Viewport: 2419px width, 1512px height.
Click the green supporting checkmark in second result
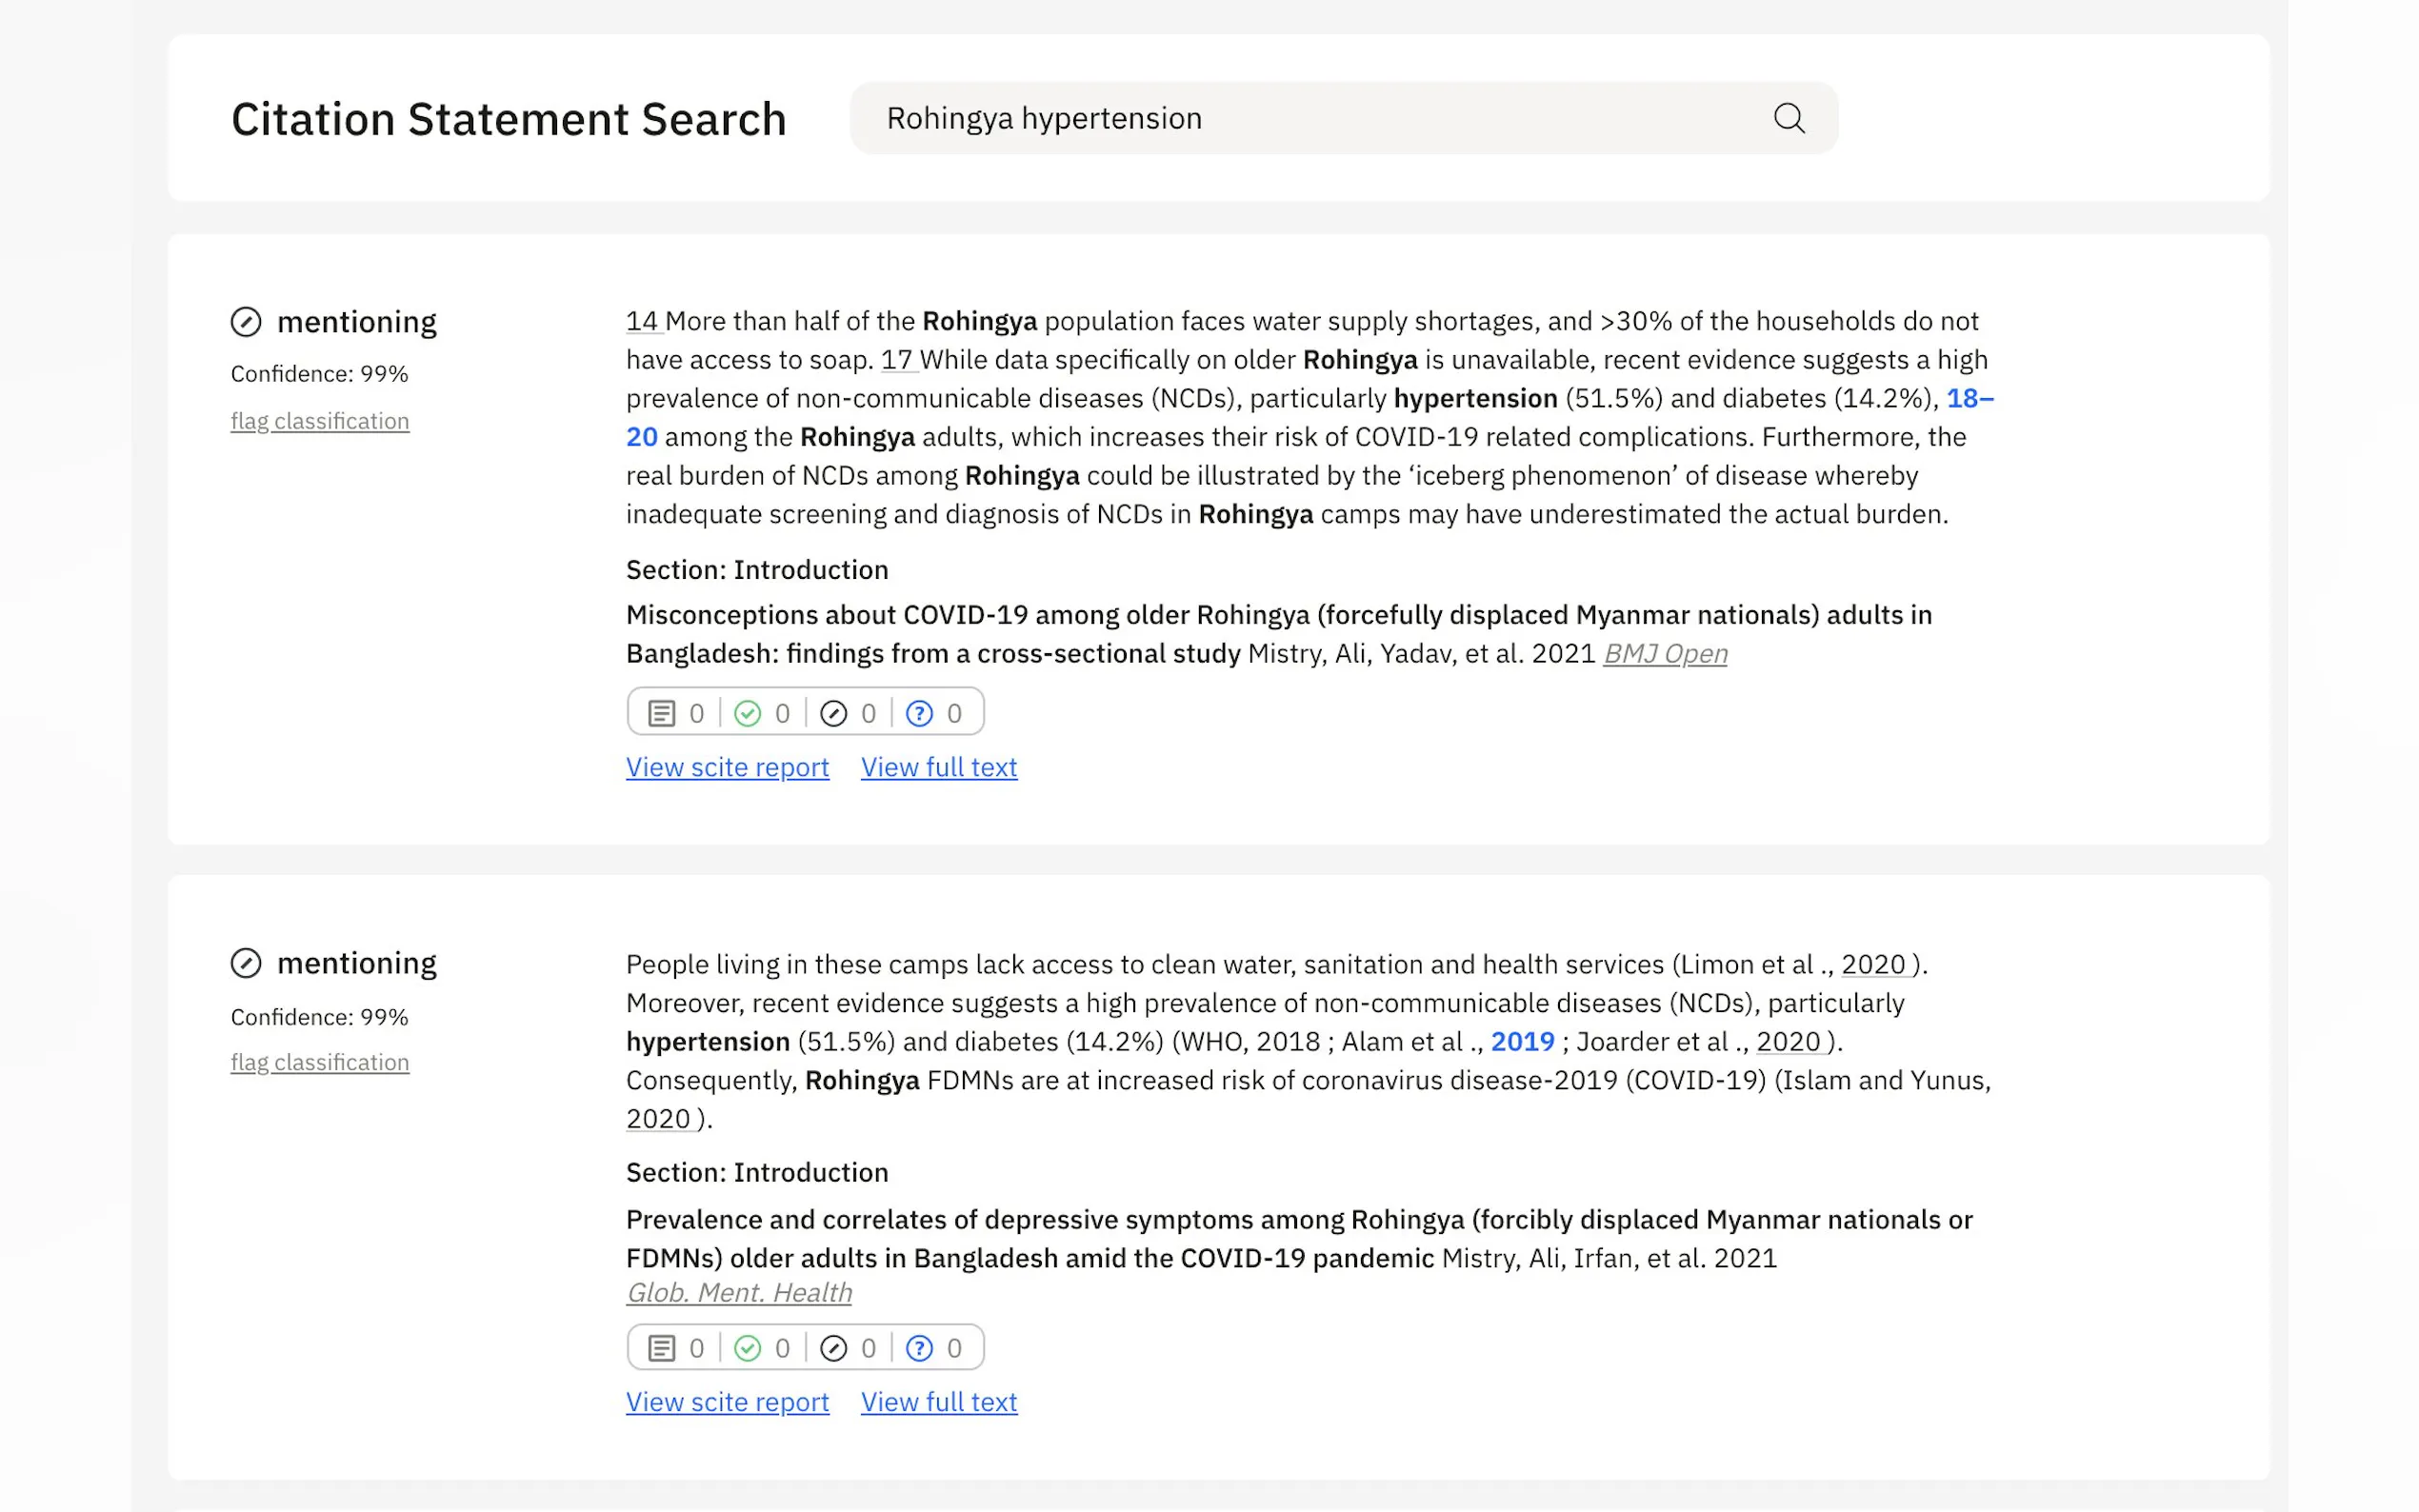pyautogui.click(x=747, y=1348)
